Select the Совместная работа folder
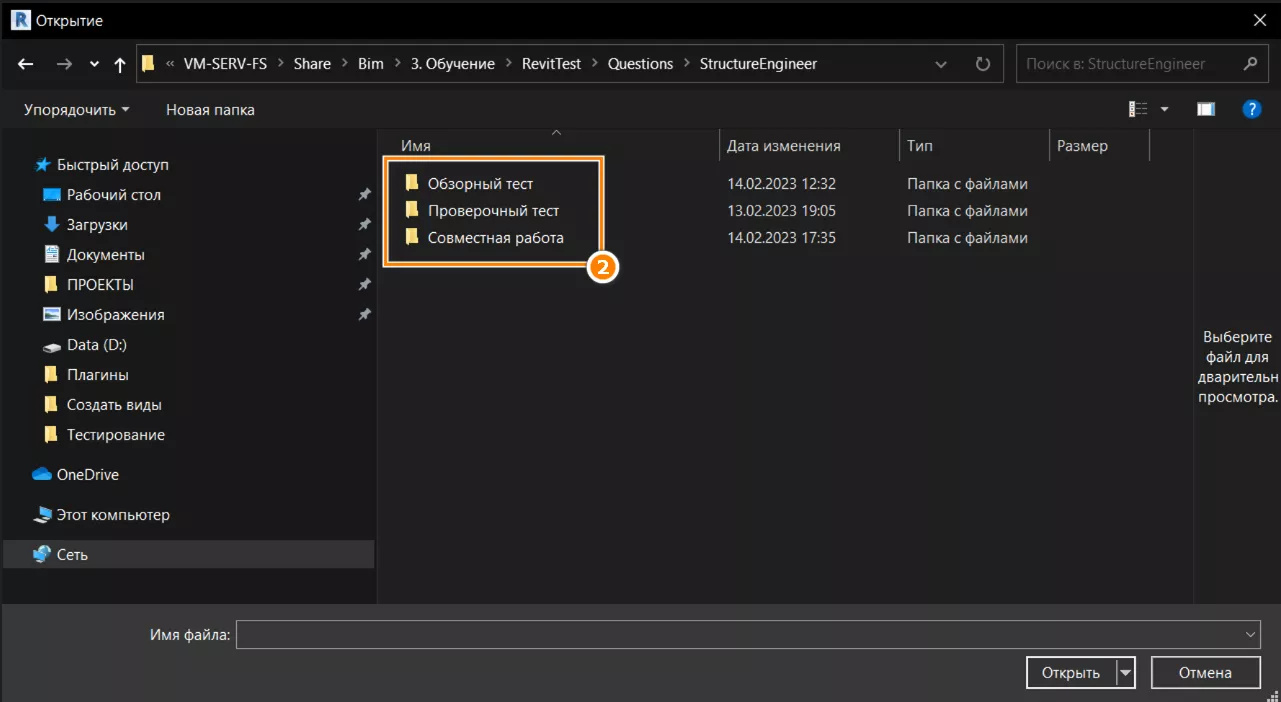Viewport: 1281px width, 702px height. click(495, 238)
